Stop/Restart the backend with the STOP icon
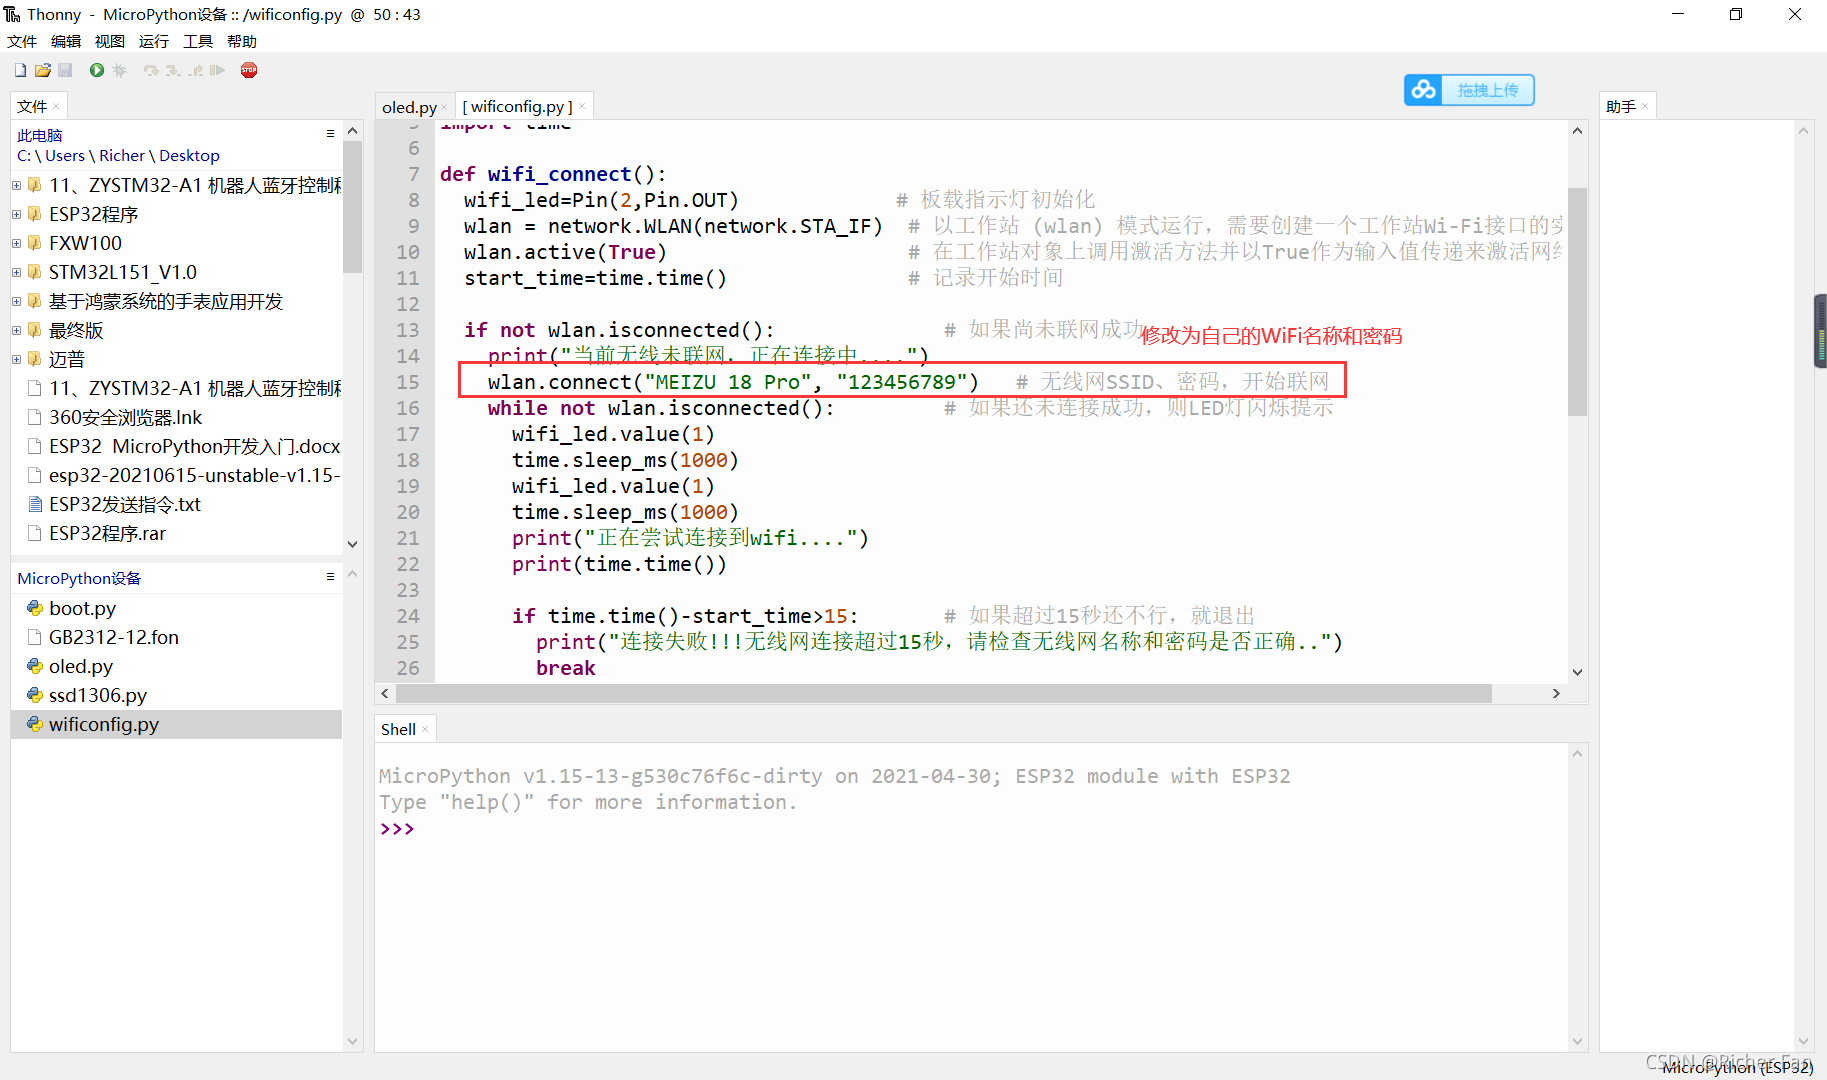The image size is (1827, 1080). point(248,70)
